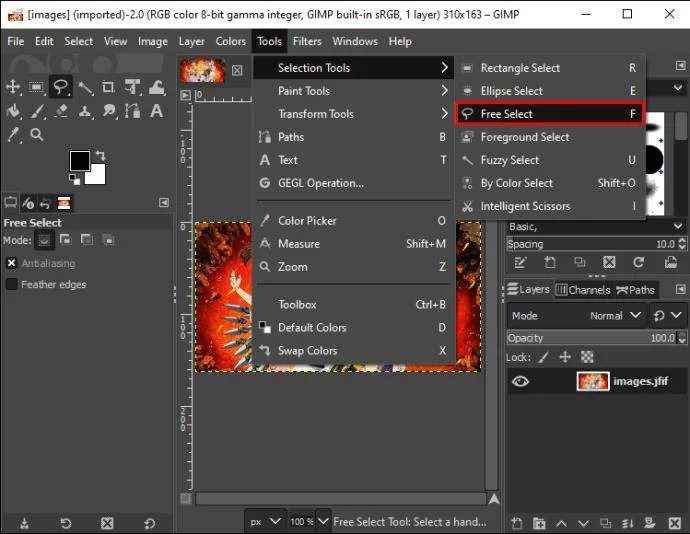The width and height of the screenshot is (690, 534).
Task: Select the Rectangle Select tool icon in toolbox
Action: [37, 87]
